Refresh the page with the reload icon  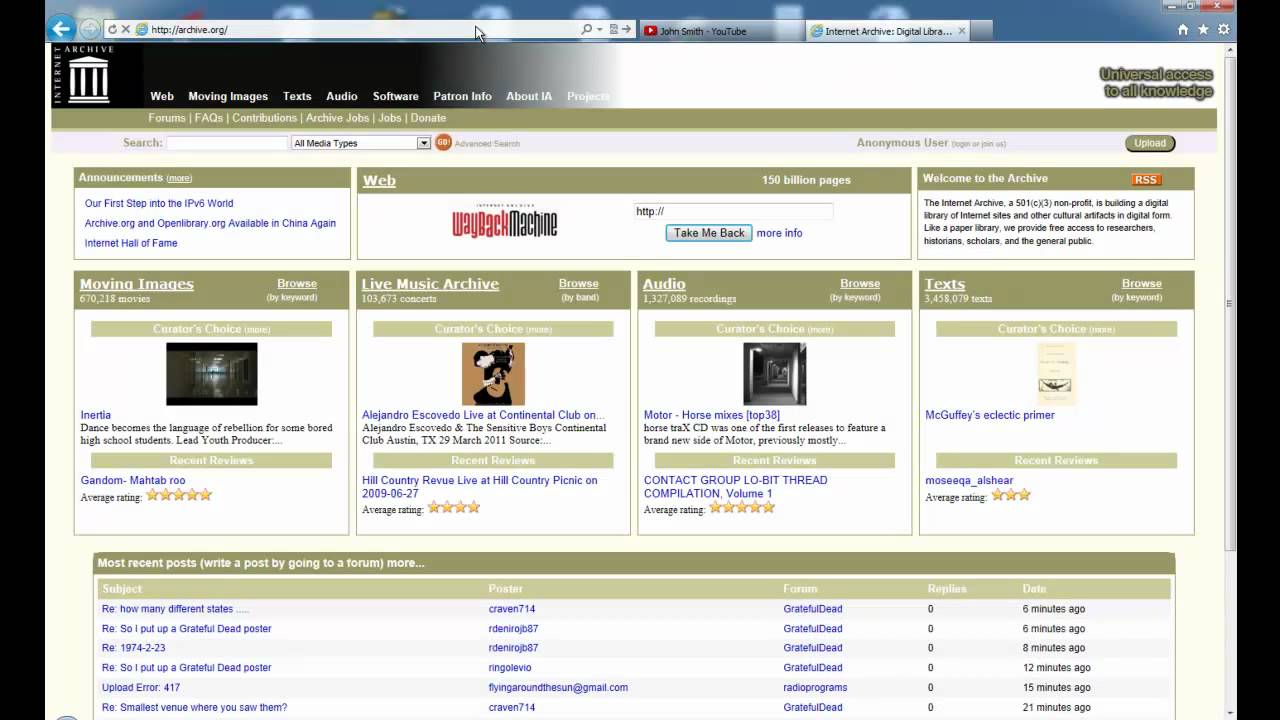(x=111, y=30)
